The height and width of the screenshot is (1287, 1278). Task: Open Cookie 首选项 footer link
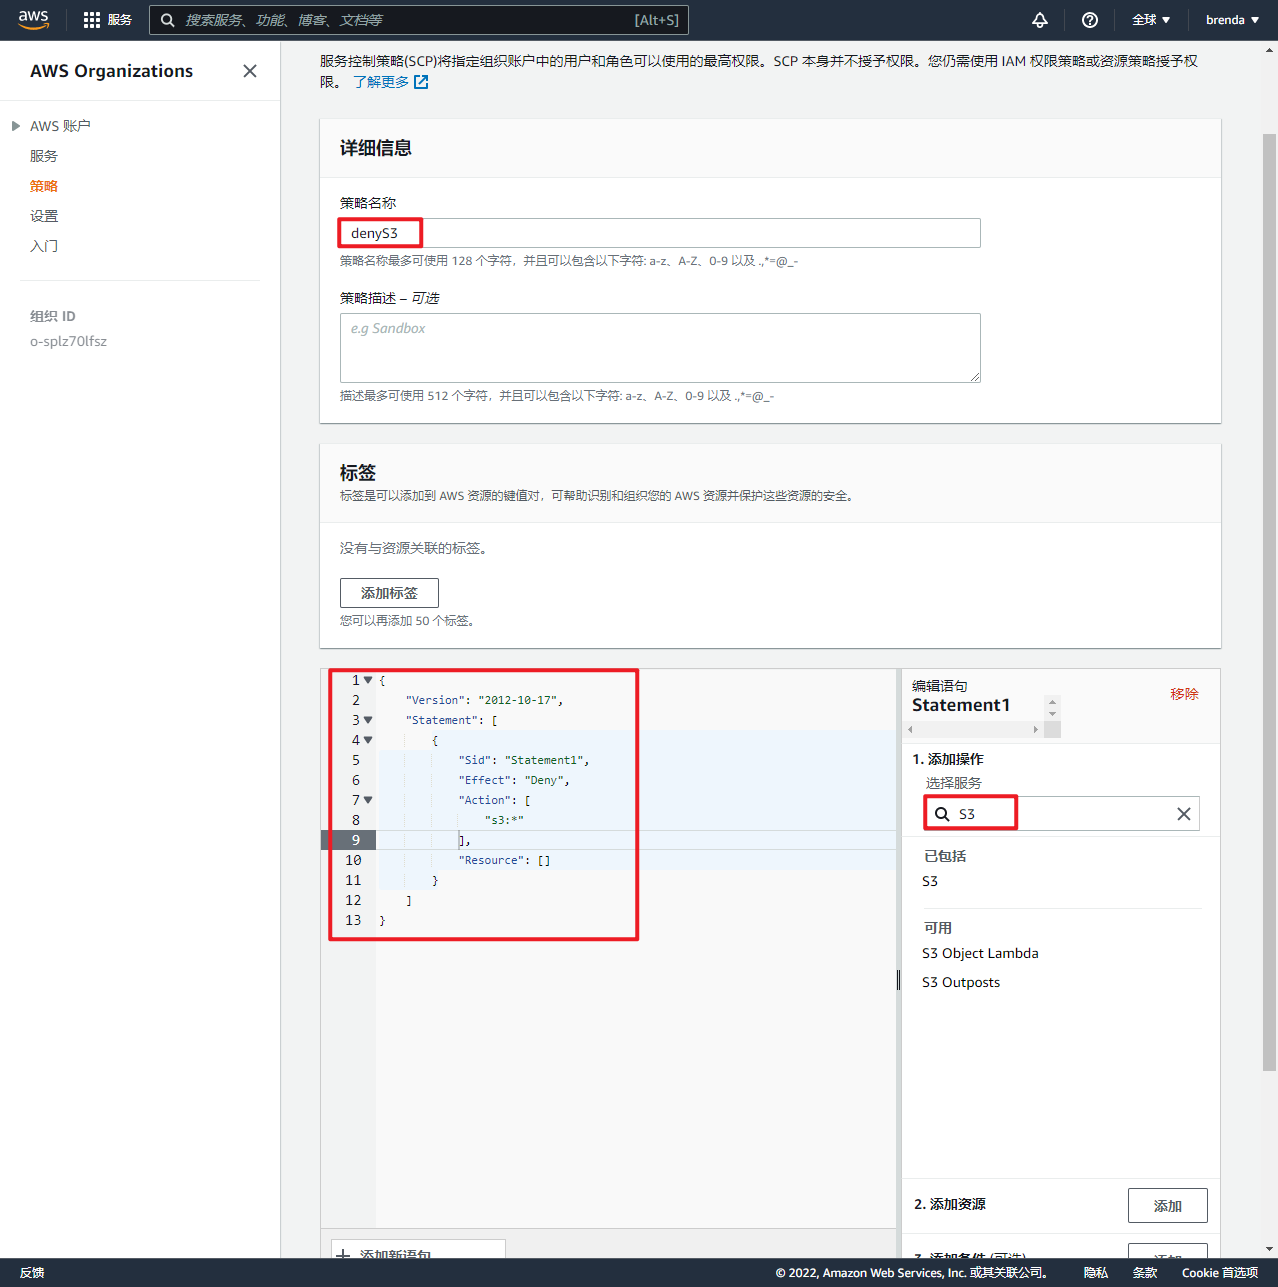click(1220, 1273)
